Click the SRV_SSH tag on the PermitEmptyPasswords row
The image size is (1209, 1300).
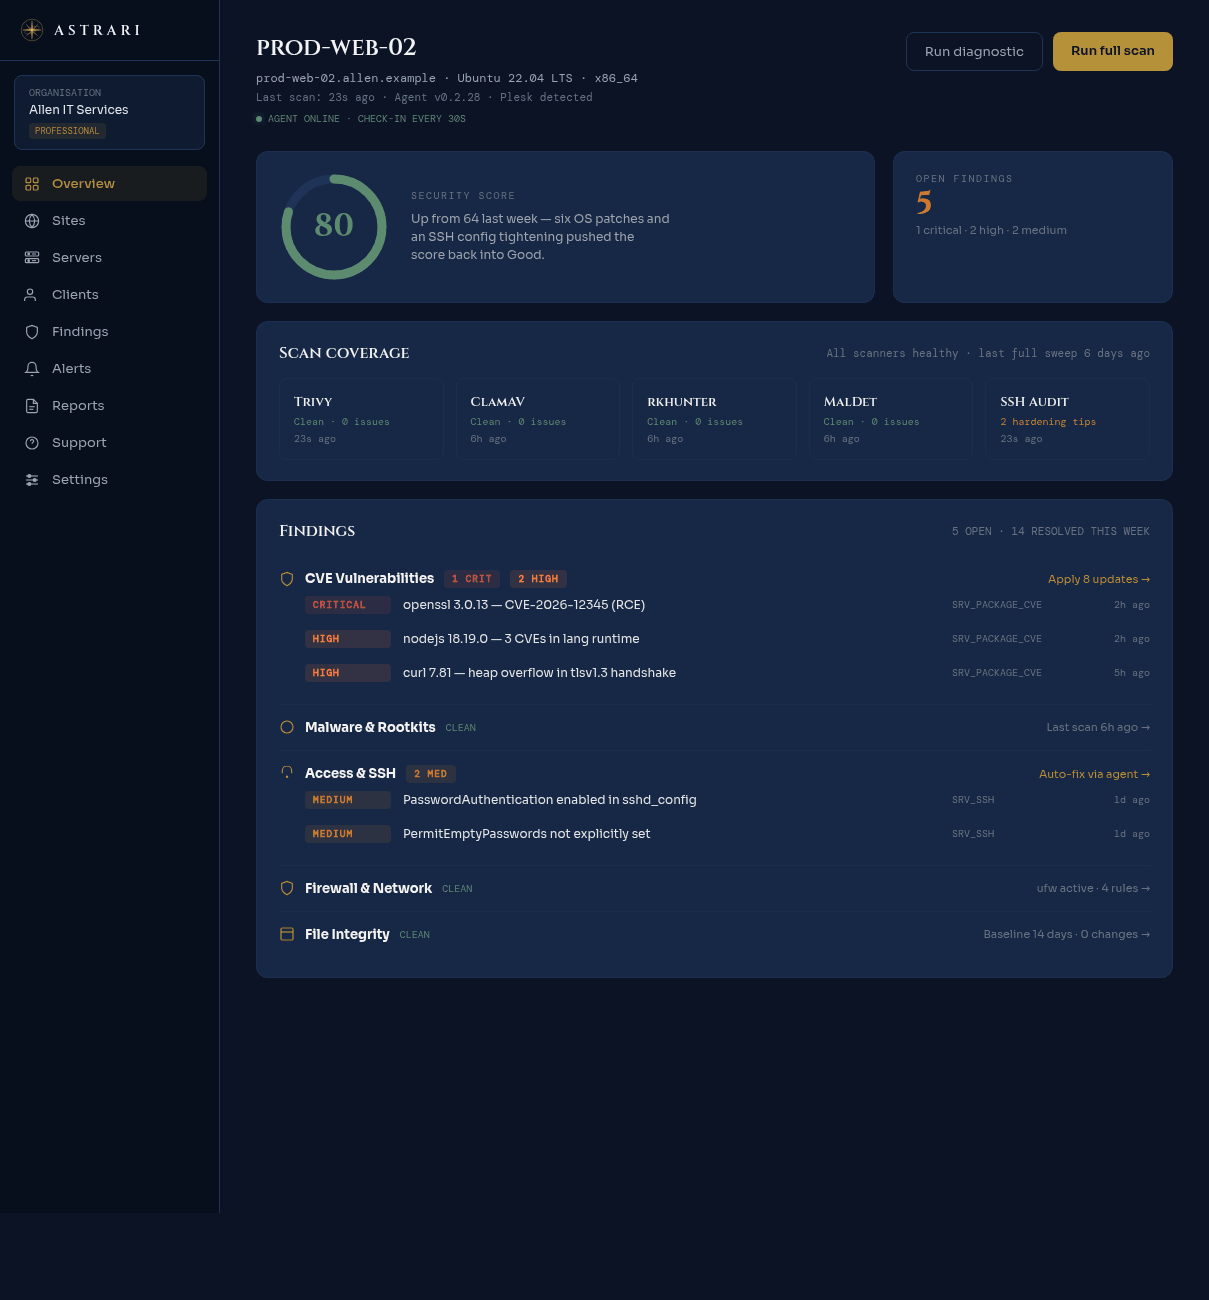click(x=973, y=834)
